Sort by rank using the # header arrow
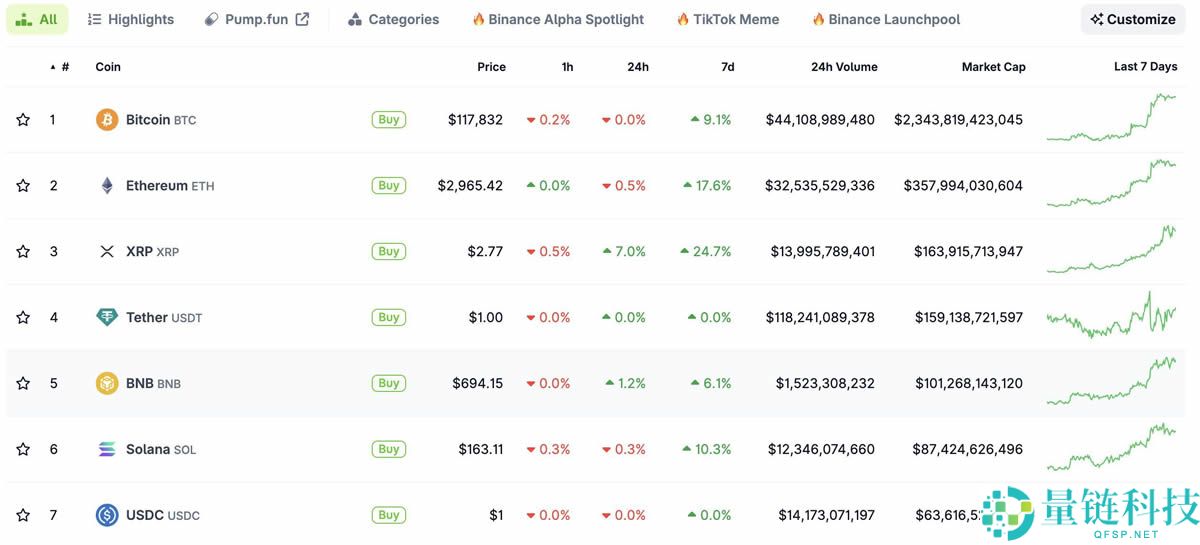This screenshot has height=545, width=1200. [53, 67]
